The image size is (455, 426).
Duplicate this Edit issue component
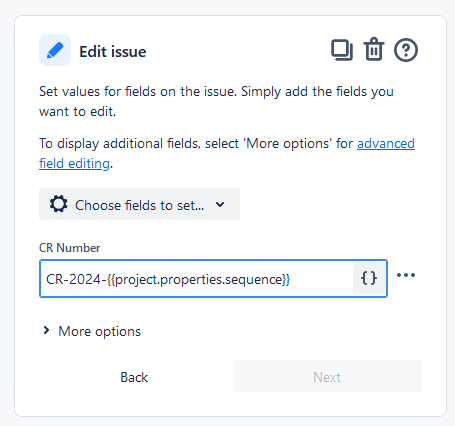[342, 50]
